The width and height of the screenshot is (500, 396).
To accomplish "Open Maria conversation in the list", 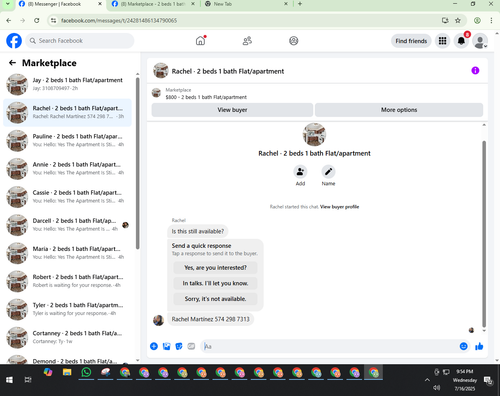I will [68, 253].
